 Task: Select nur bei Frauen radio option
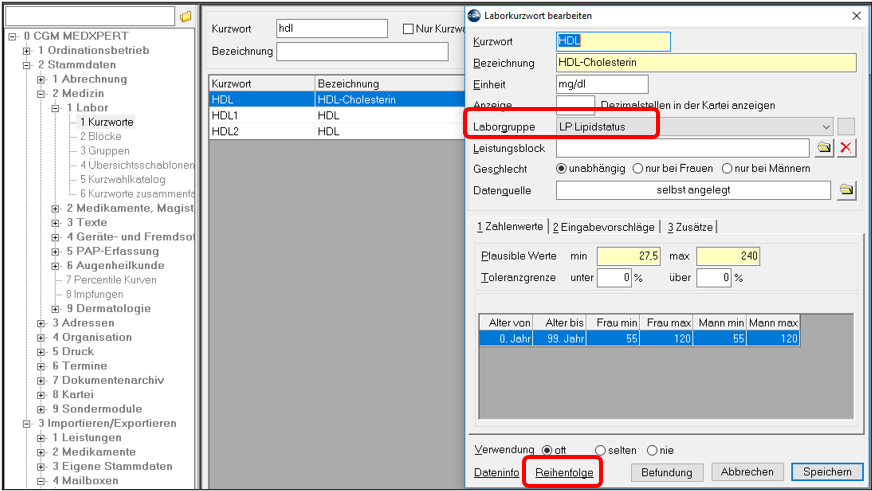(x=638, y=168)
